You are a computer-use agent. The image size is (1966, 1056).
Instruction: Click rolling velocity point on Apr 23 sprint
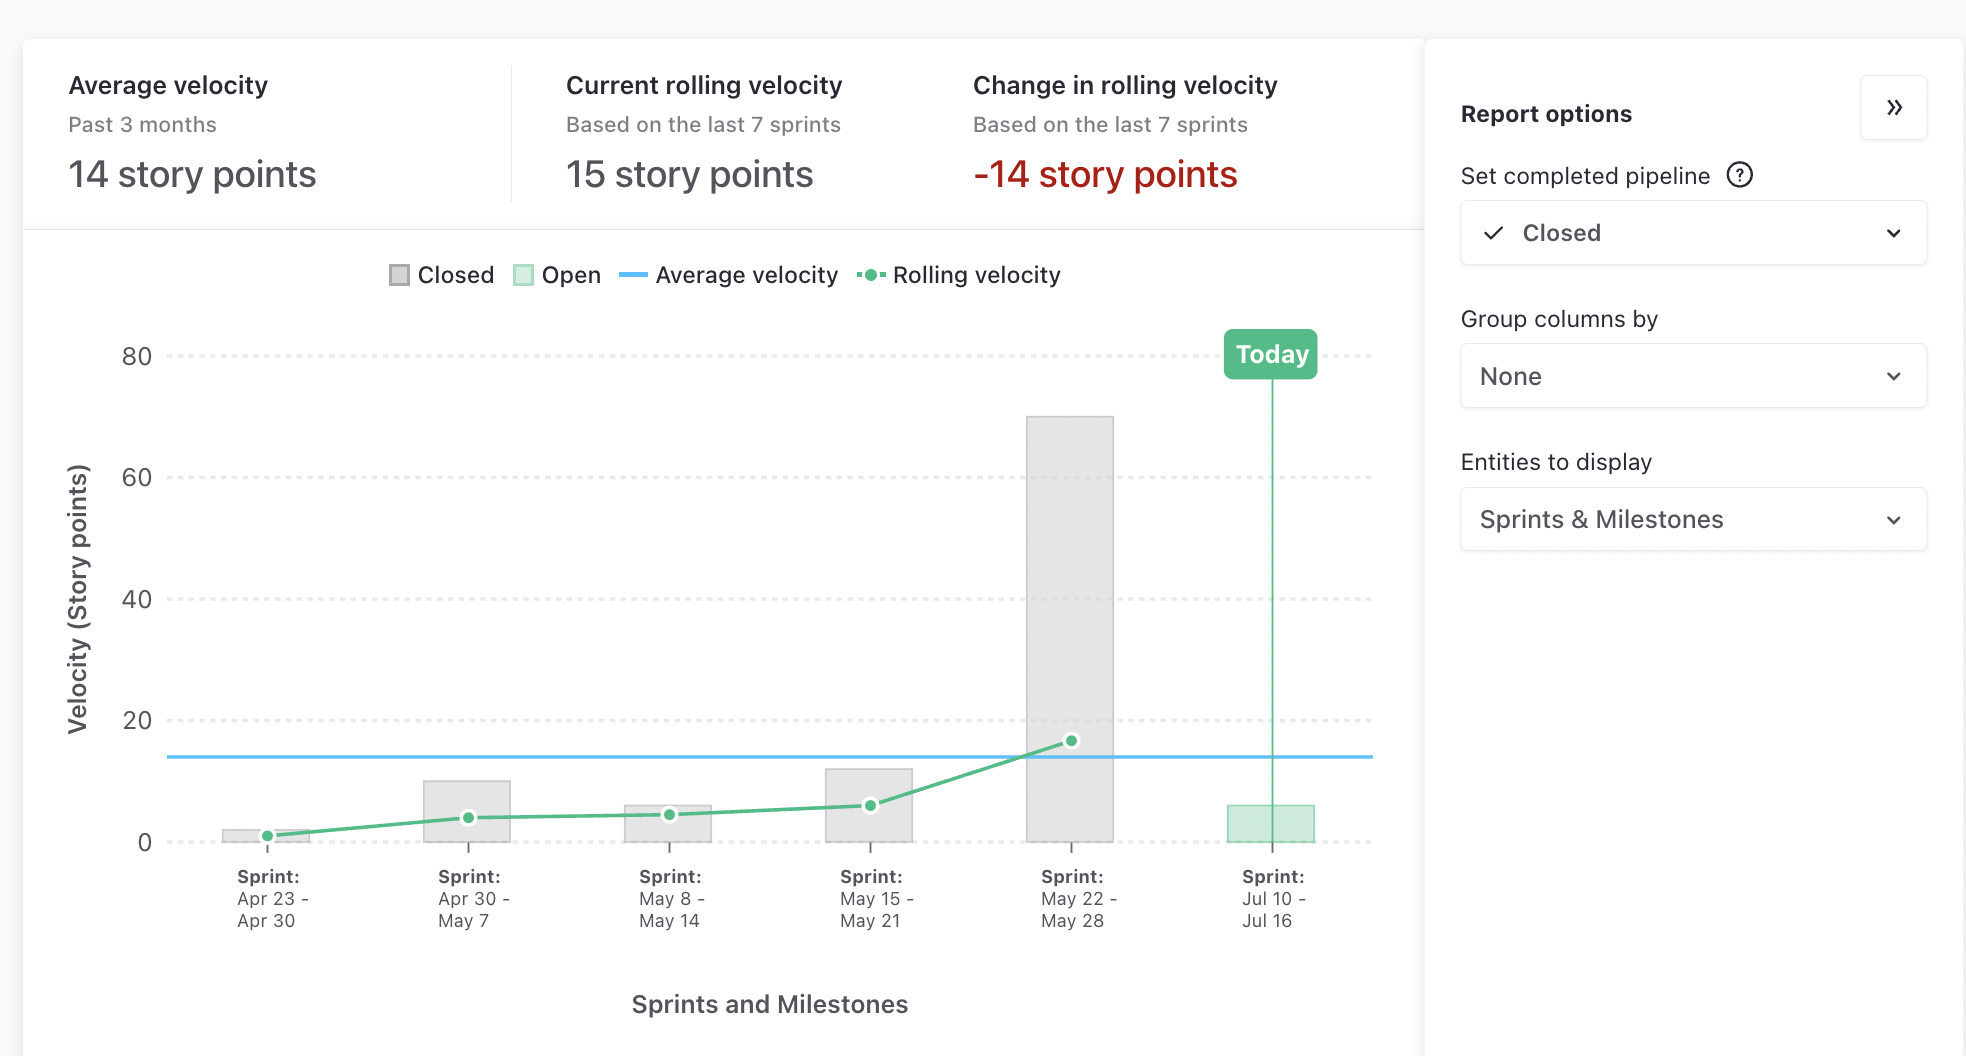(x=267, y=836)
